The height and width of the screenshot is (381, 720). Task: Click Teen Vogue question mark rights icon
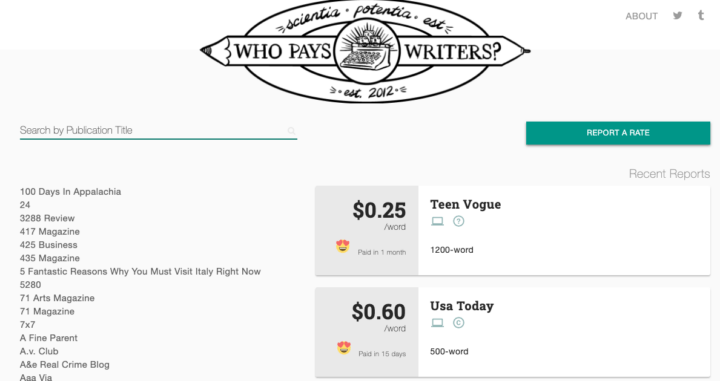tap(458, 221)
